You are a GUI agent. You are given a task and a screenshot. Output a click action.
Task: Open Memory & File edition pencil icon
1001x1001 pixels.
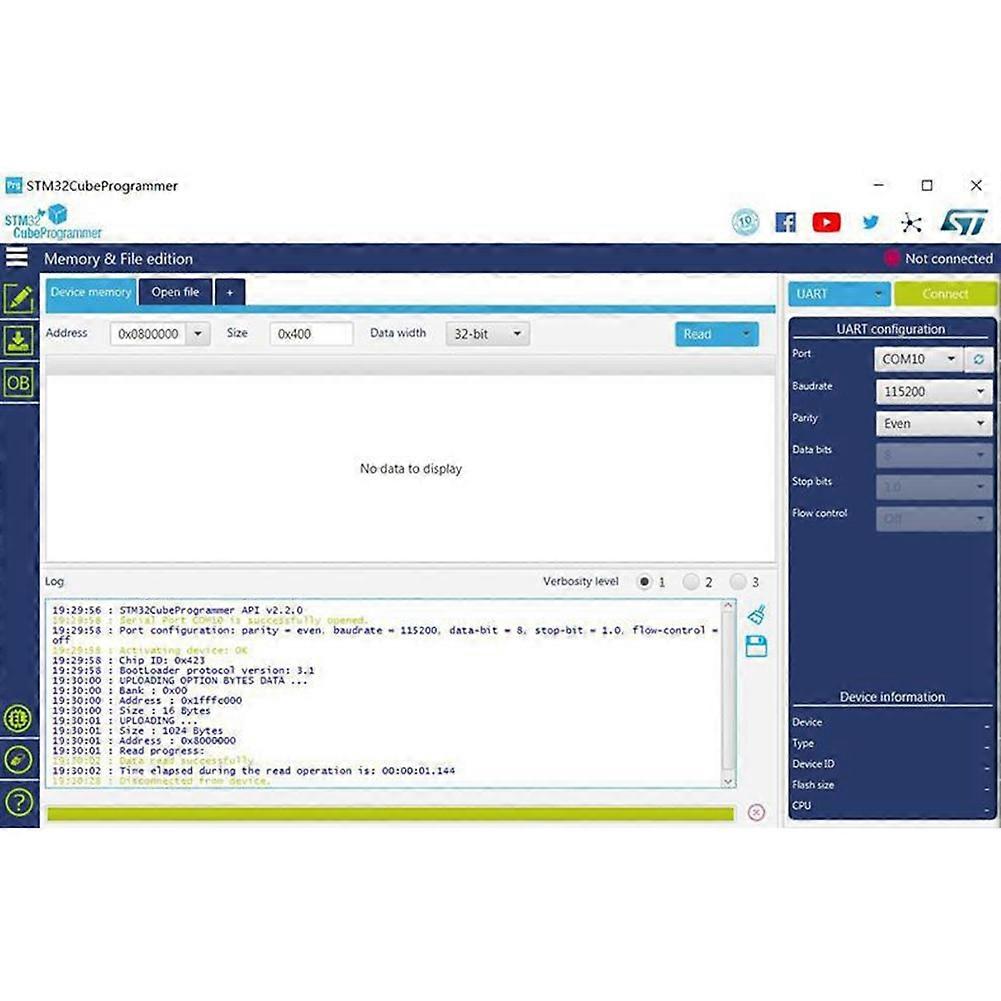(x=19, y=298)
